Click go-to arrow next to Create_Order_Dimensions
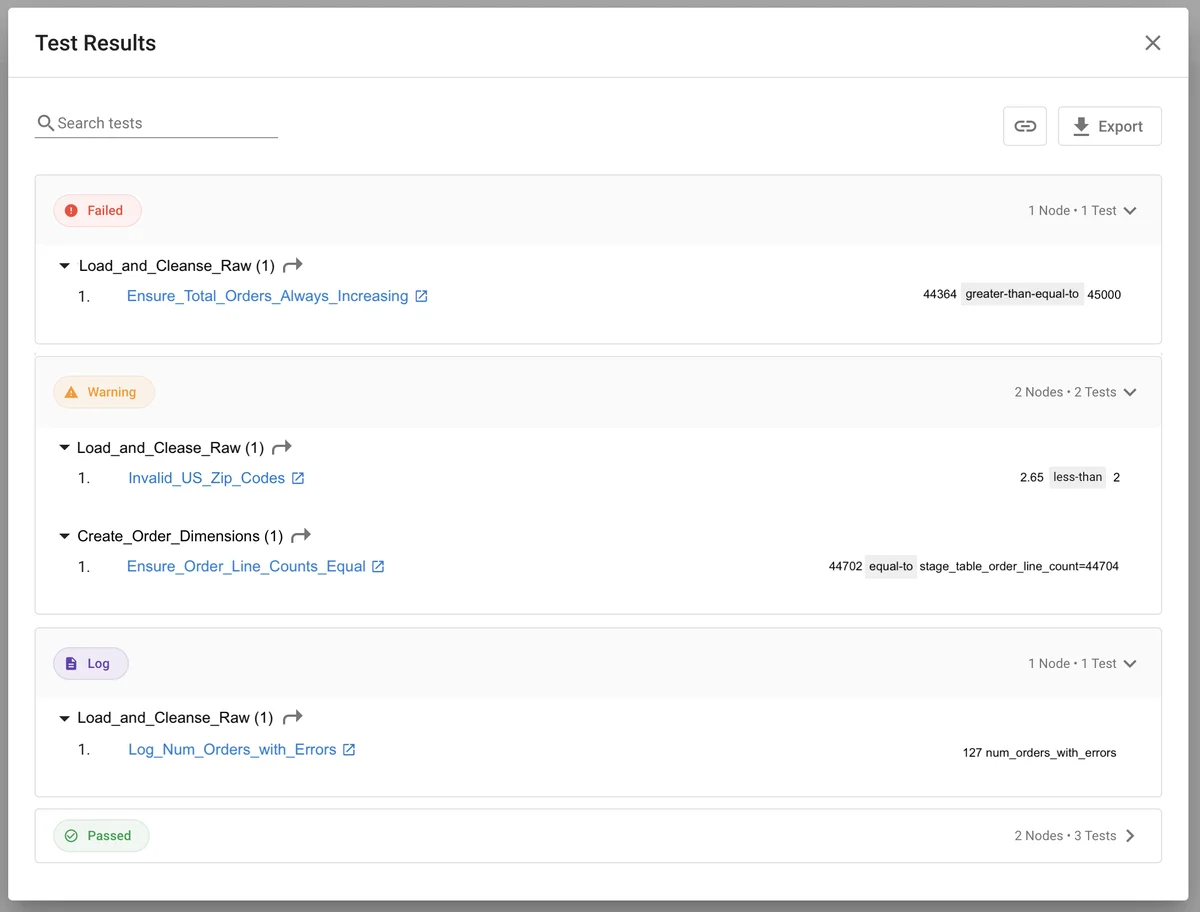This screenshot has width=1200, height=912. pos(301,536)
